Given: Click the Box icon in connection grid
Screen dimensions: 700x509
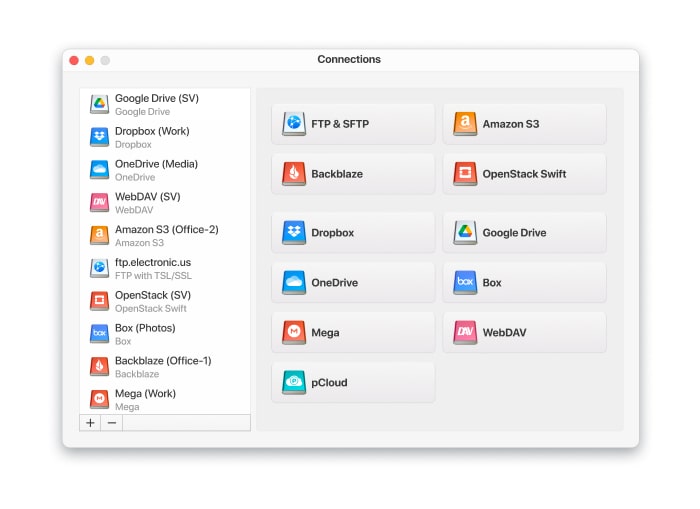Looking at the screenshot, I should (465, 283).
